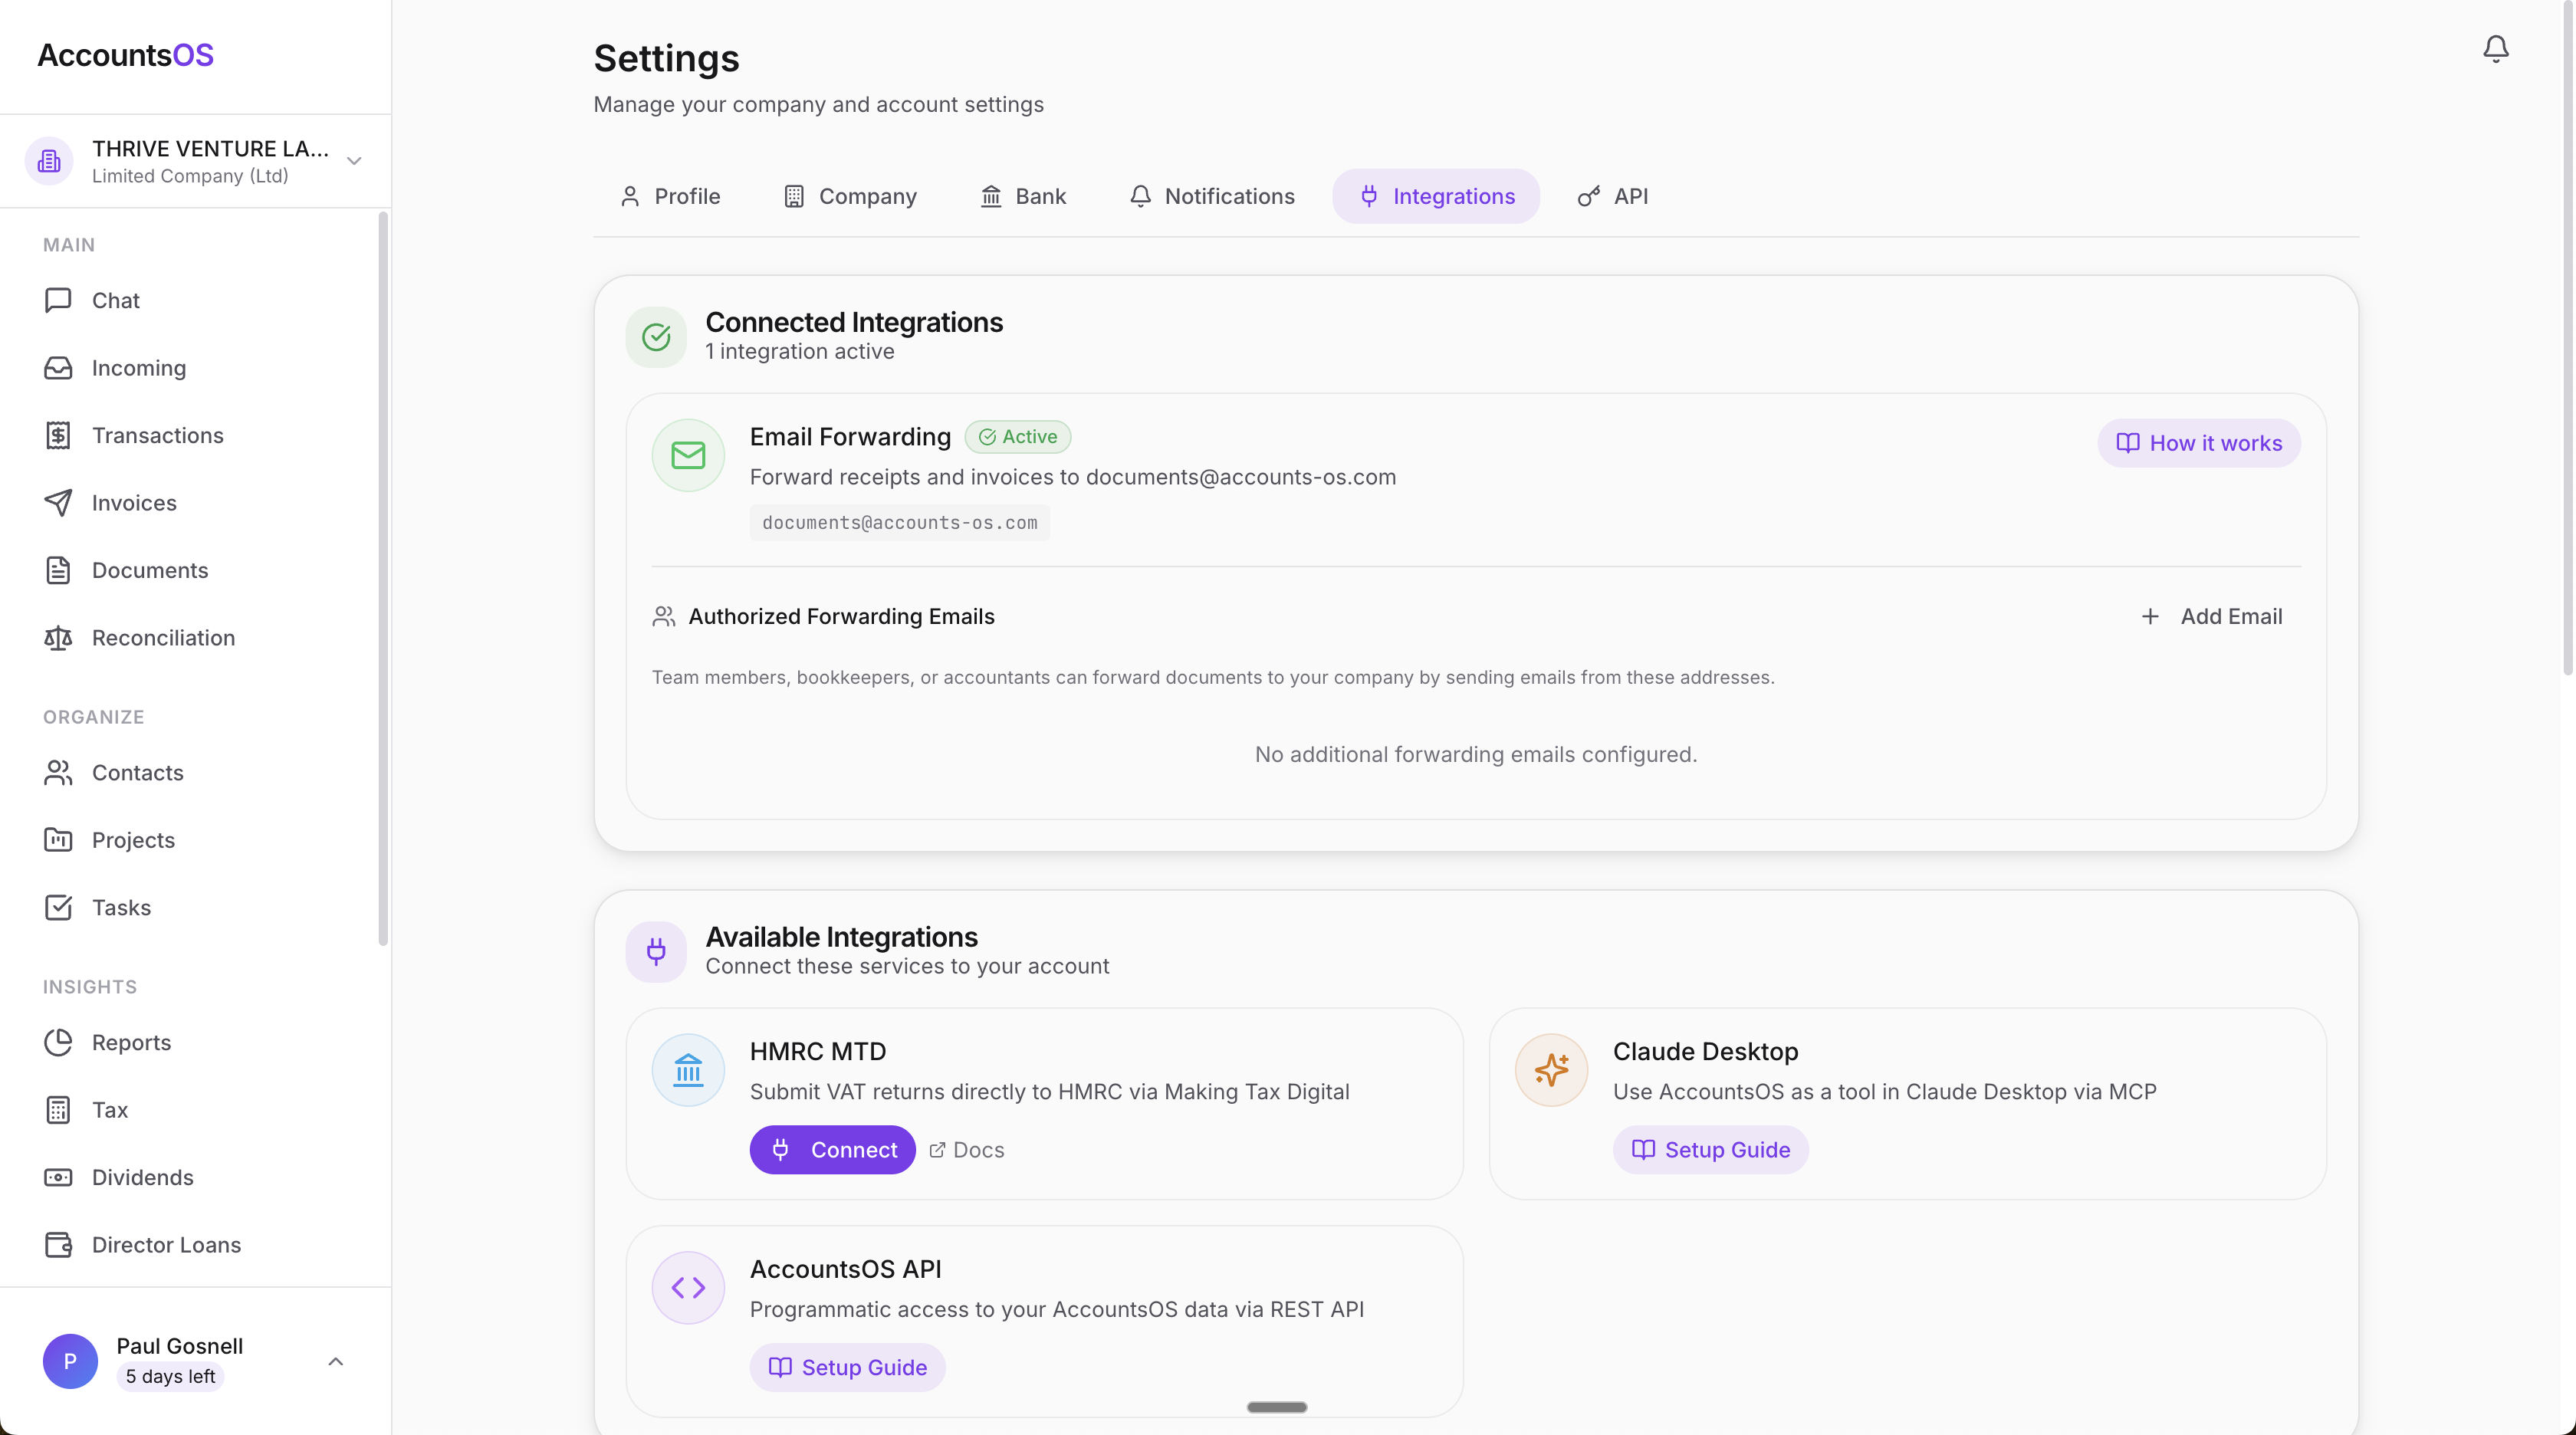Click the Email Forwarding envelope icon
Screen dimensions: 2576x1435
[x=688, y=455]
